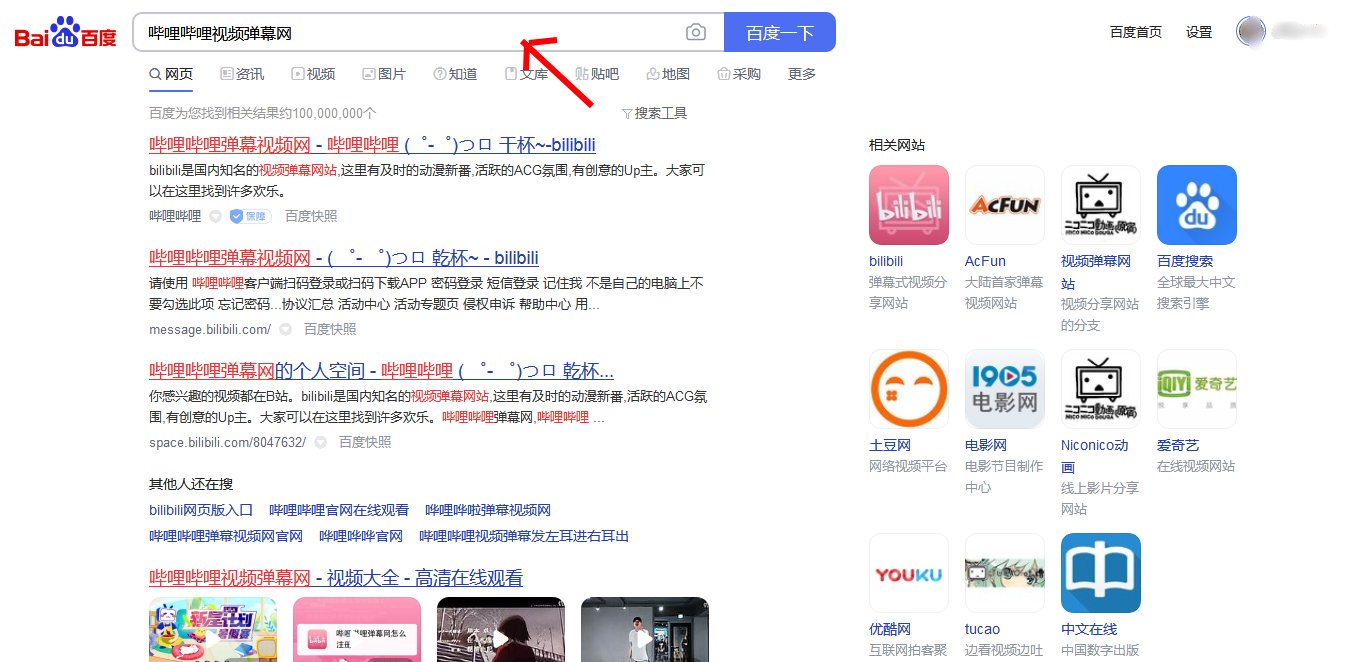
Task: Select the AcFun icon under 相关网站
Action: pos(1004,204)
